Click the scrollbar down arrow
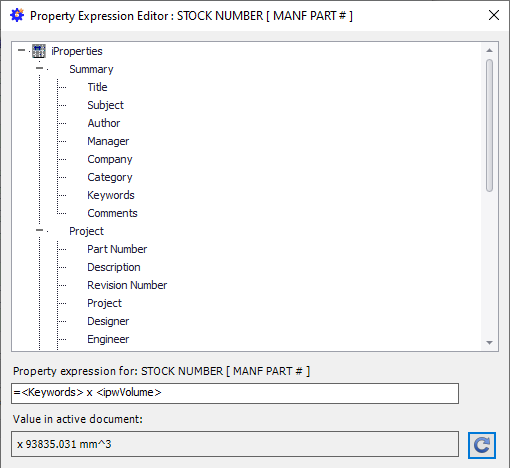 click(489, 343)
